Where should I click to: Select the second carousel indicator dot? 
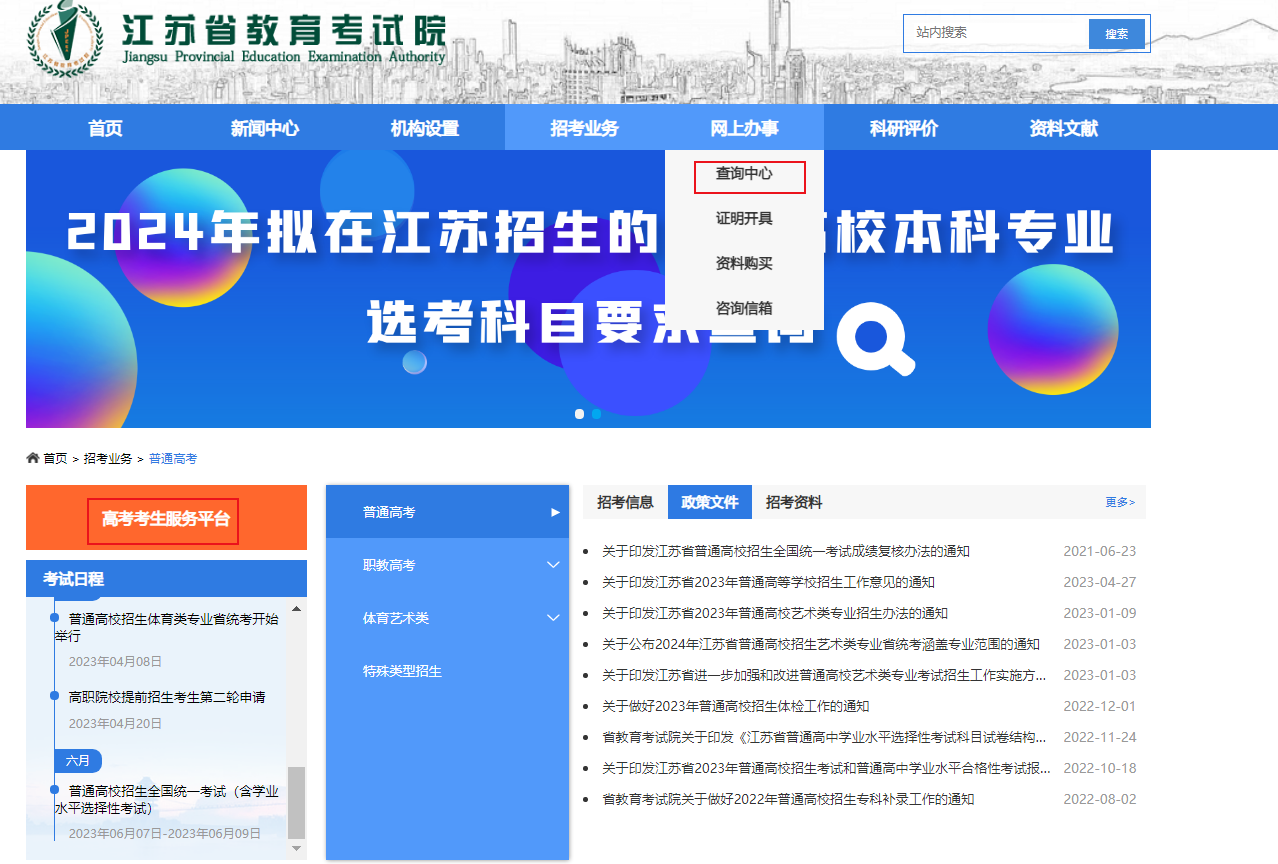[x=596, y=414]
